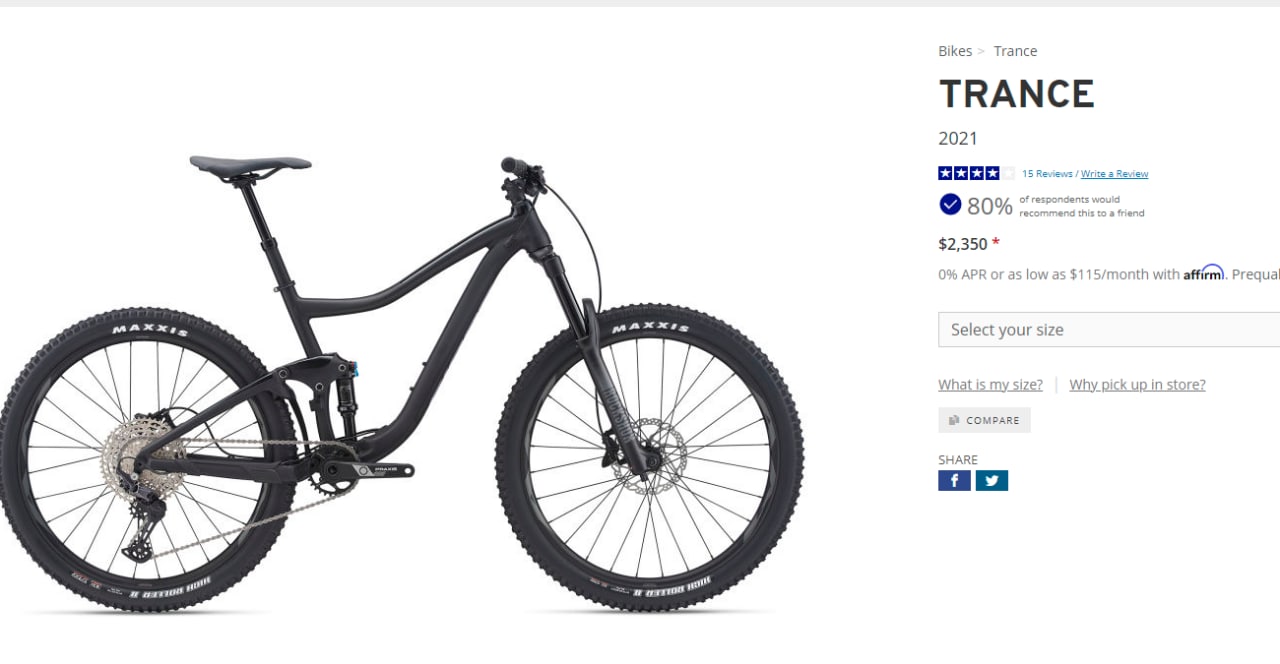Open the Trance breadcrumb link

tap(1015, 51)
